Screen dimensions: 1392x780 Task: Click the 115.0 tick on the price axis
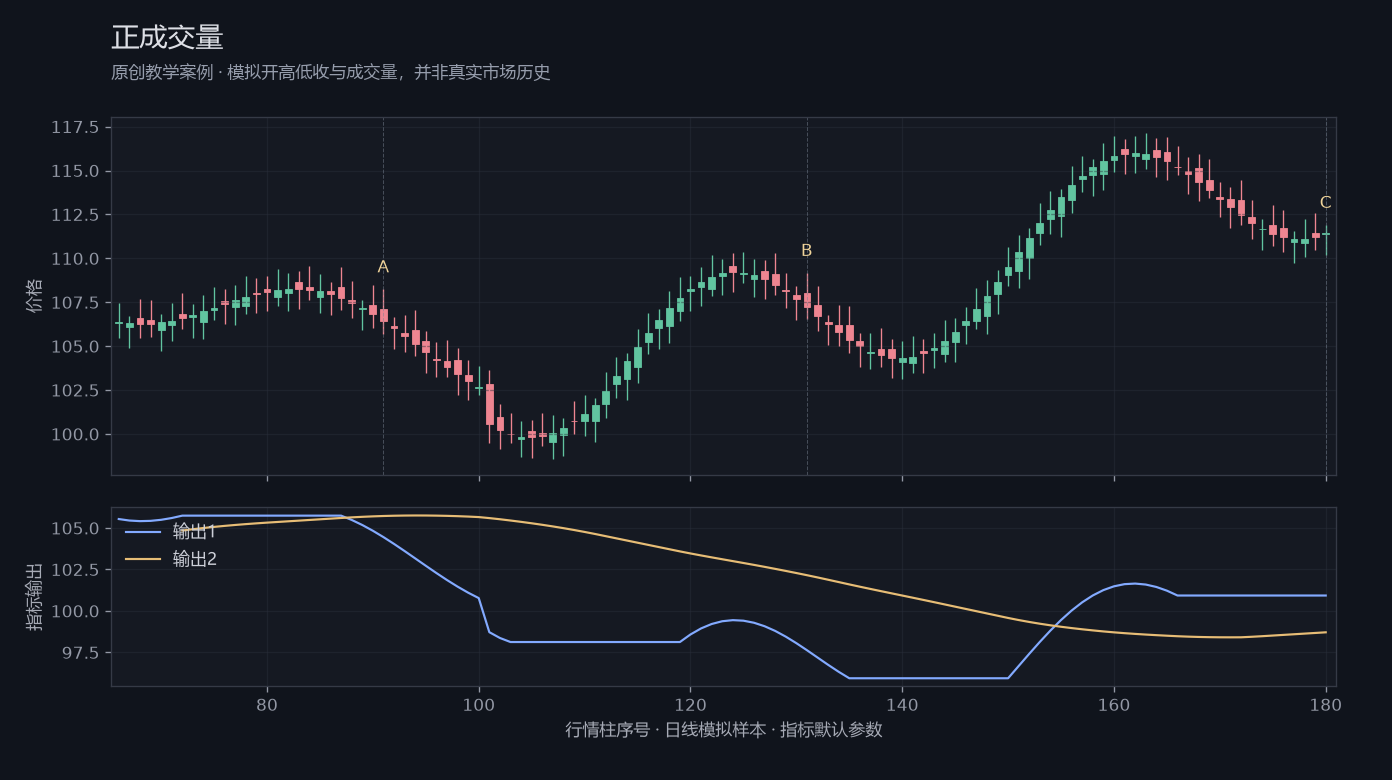(x=75, y=172)
